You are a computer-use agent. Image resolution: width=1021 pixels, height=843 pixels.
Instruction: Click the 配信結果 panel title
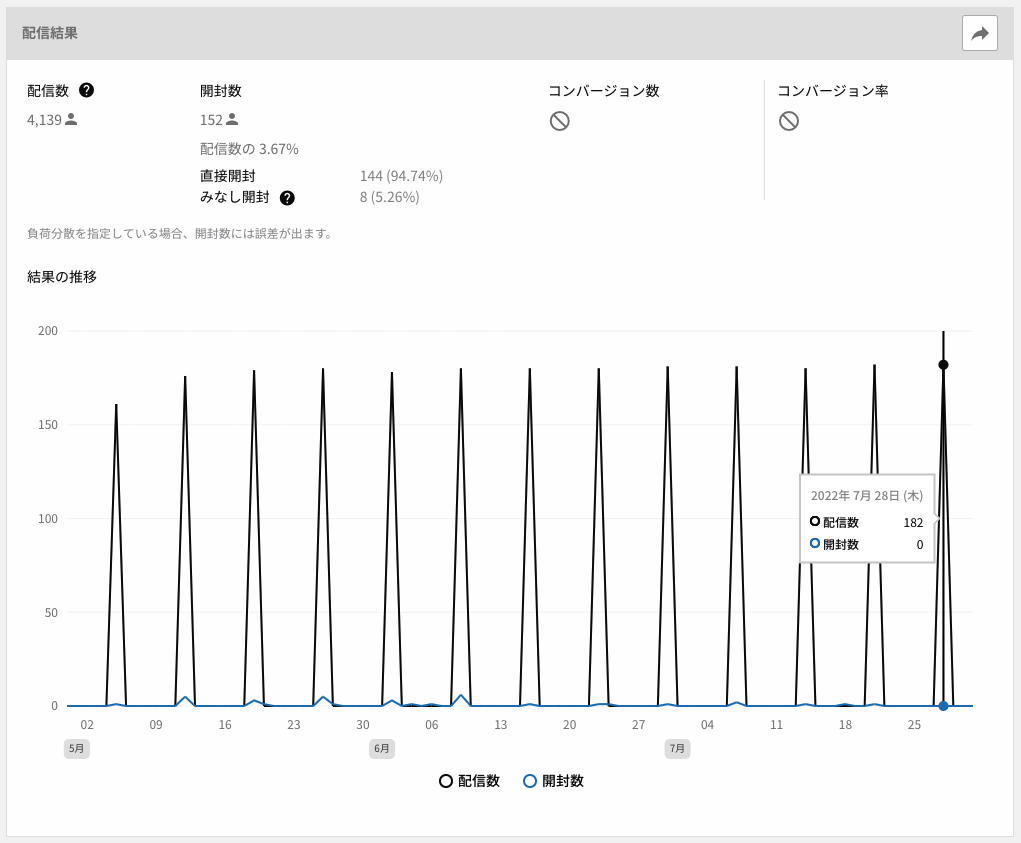point(50,33)
